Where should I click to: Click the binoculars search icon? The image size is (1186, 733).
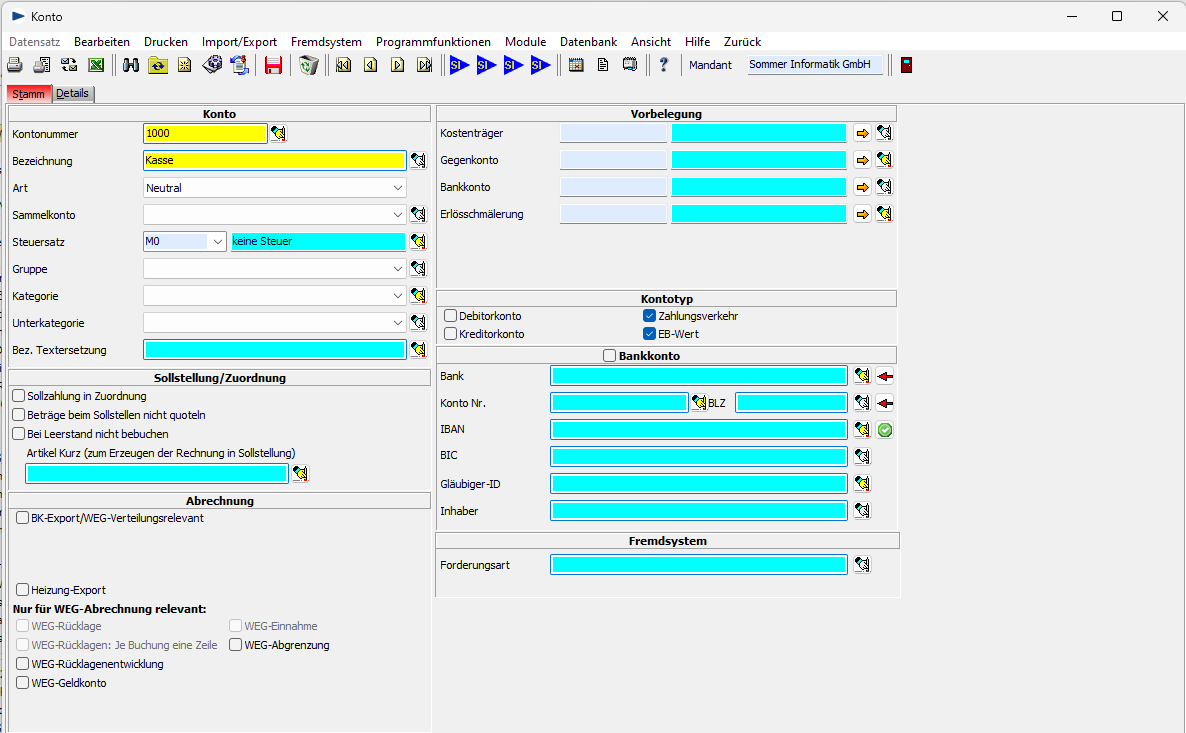[x=131, y=65]
